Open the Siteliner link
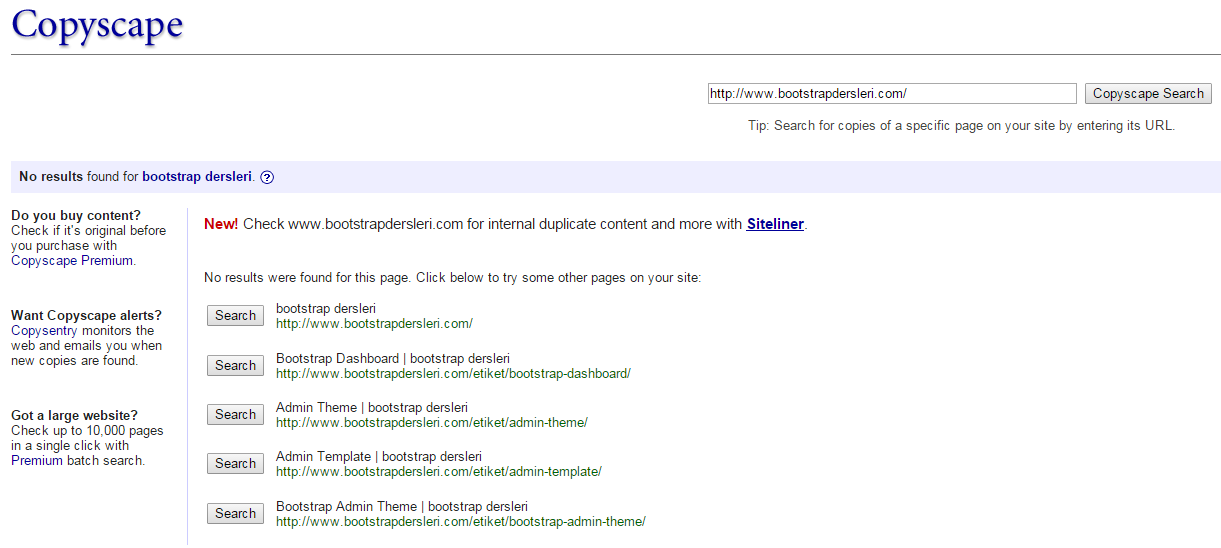The height and width of the screenshot is (548, 1221). click(x=775, y=224)
